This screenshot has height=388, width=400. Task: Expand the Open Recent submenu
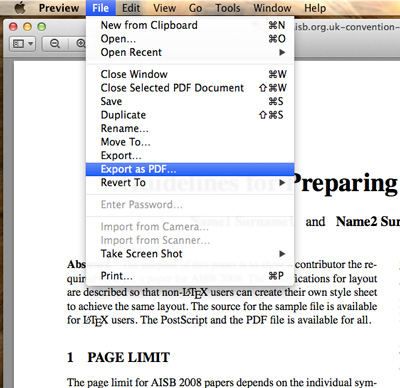[x=190, y=52]
